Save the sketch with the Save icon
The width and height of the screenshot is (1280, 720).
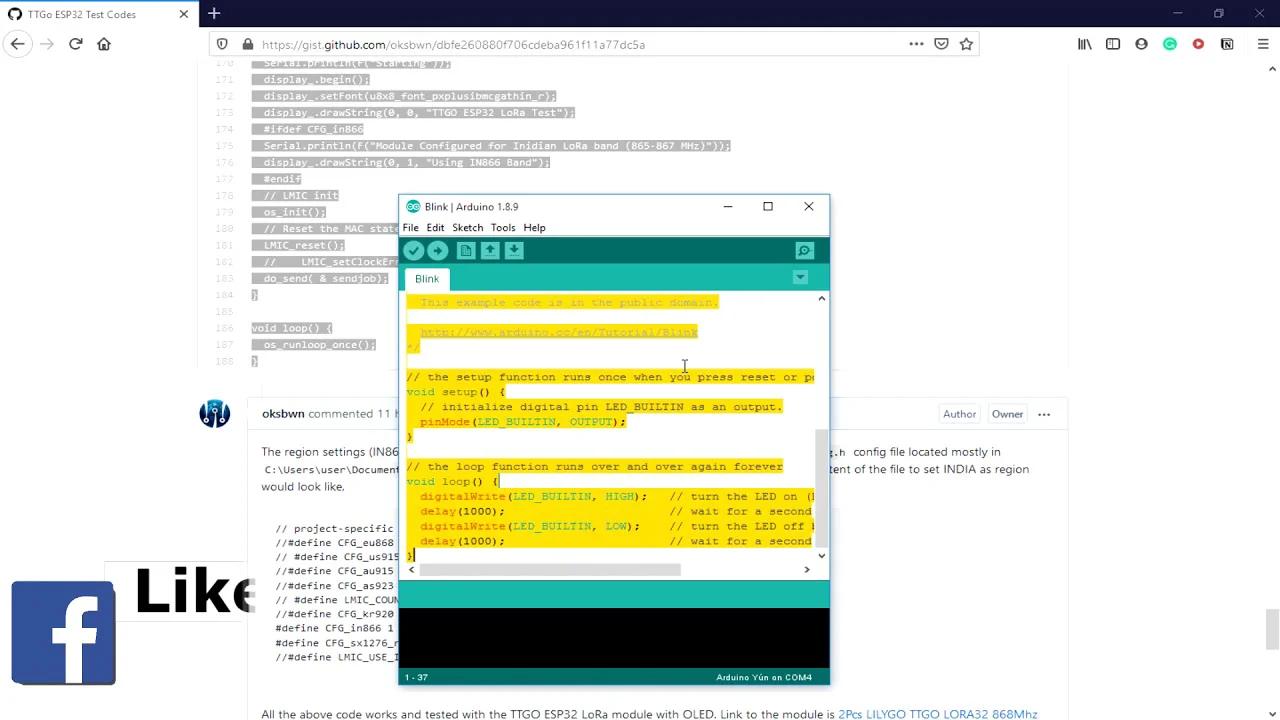[513, 250]
